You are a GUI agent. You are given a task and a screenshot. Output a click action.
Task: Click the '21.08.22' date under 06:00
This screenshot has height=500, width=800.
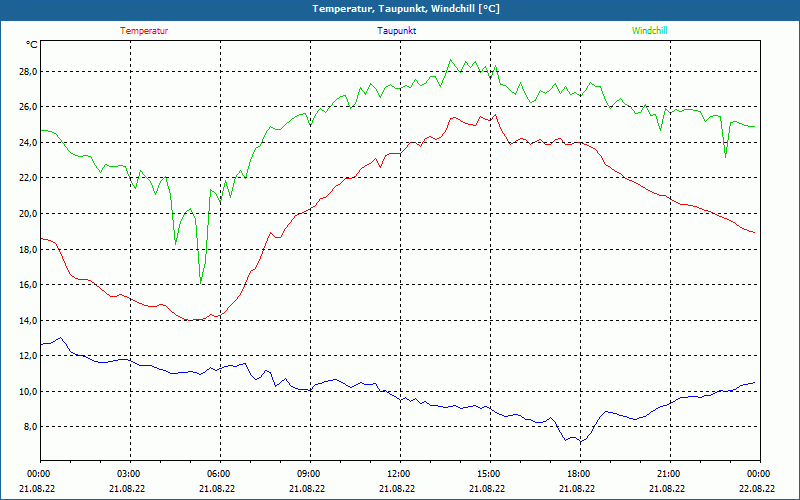click(x=217, y=488)
